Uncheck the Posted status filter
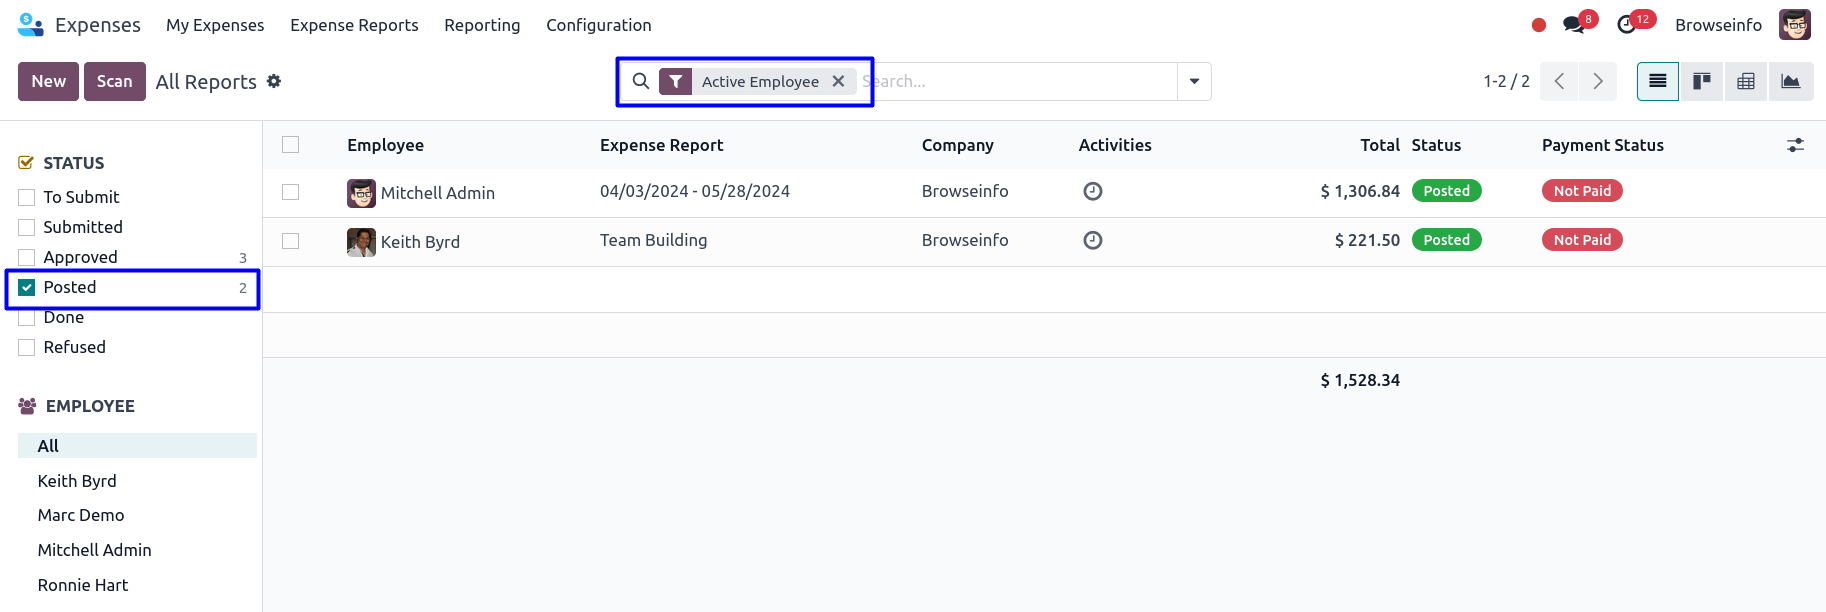Screen dimensions: 1826x612 (27, 288)
